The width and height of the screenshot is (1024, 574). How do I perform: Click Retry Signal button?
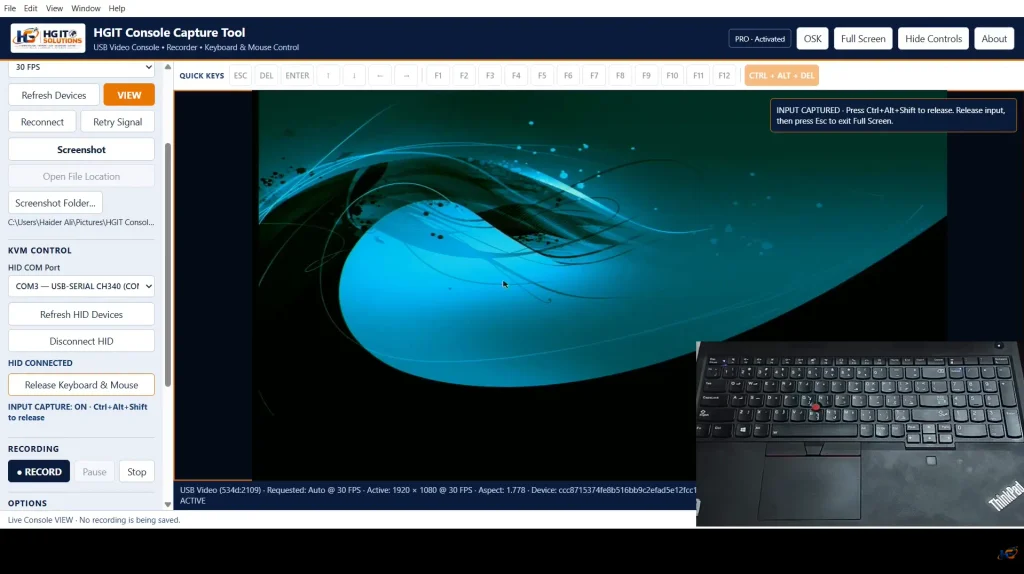pos(118,121)
